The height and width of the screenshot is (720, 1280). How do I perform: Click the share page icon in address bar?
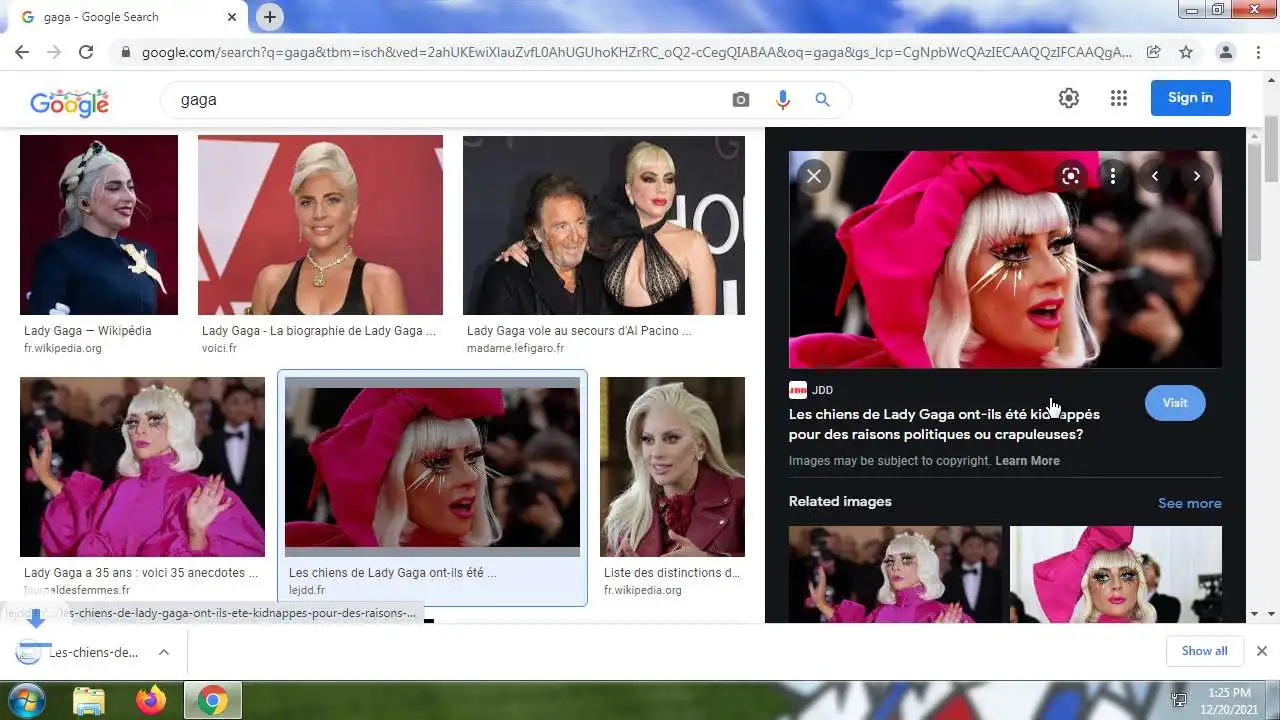(1154, 52)
